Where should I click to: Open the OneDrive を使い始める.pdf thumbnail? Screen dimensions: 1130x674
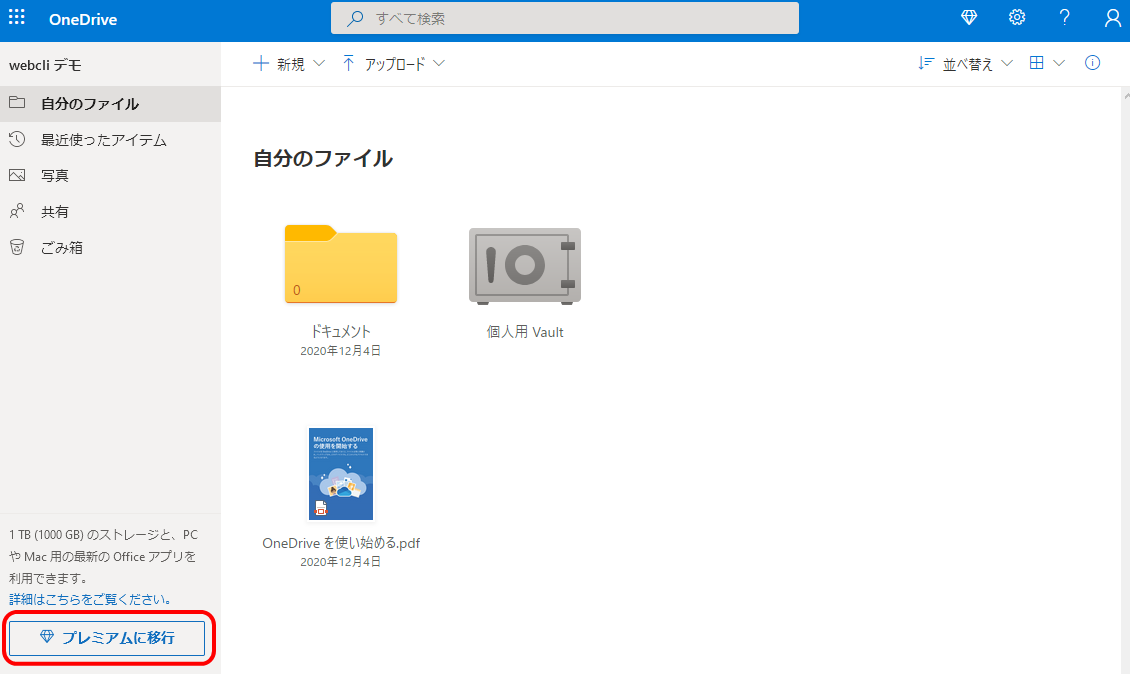341,474
